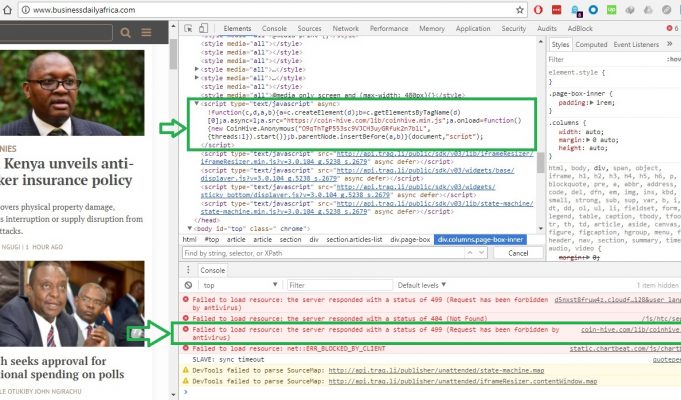
Task: Switch to the Network tab
Action: pos(346,28)
